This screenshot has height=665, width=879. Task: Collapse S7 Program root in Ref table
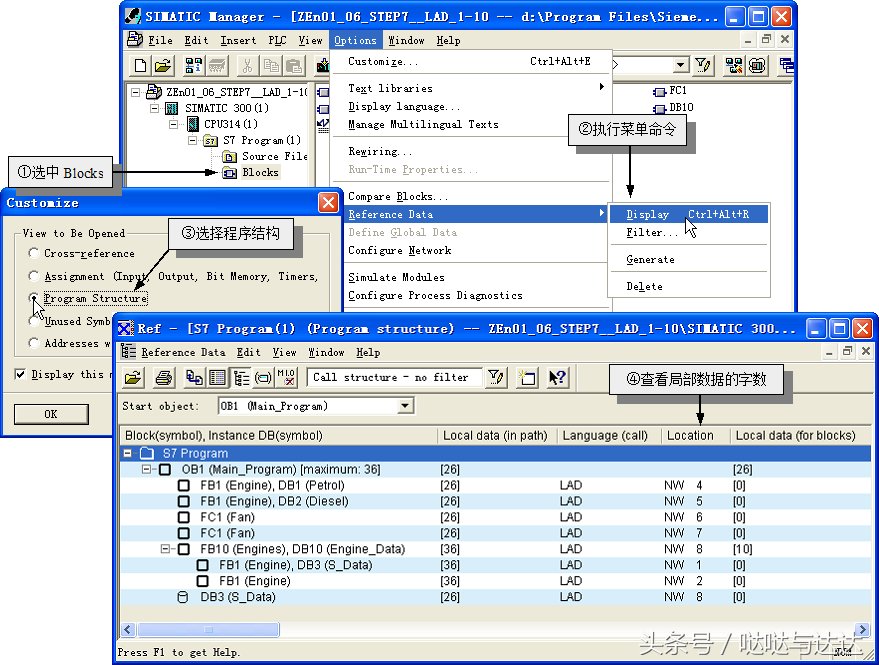point(128,453)
